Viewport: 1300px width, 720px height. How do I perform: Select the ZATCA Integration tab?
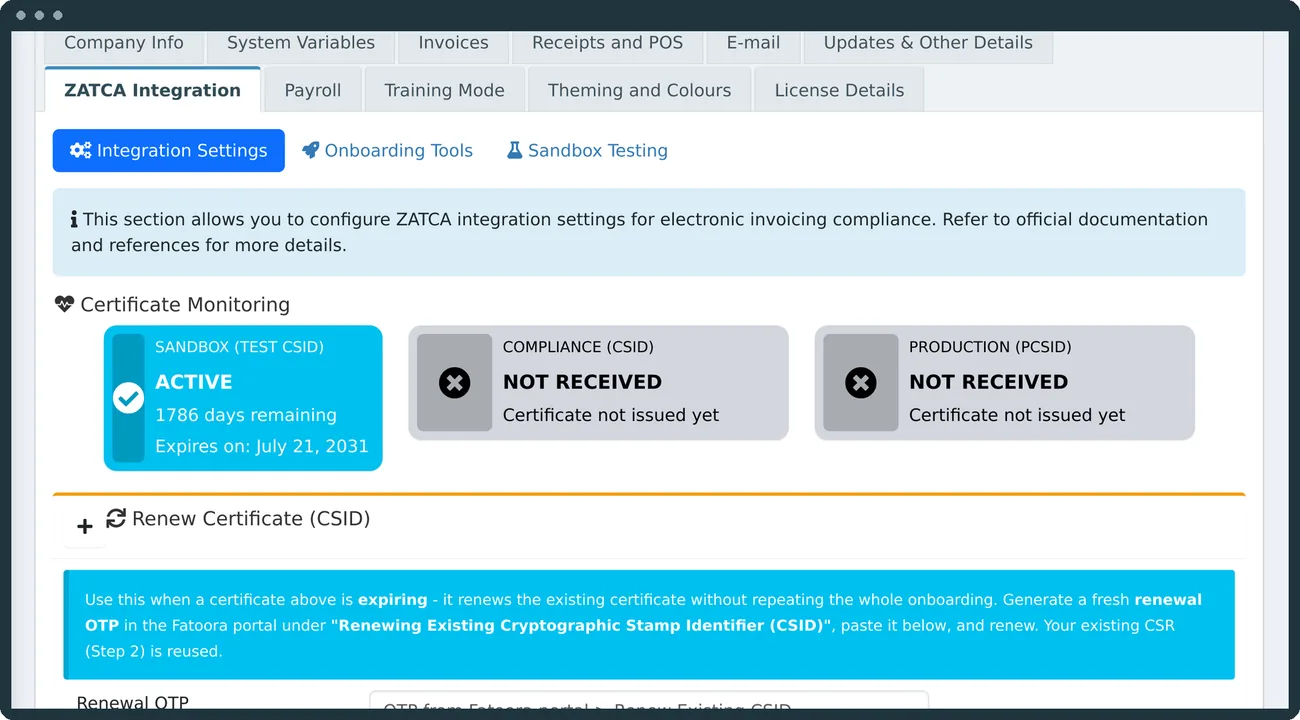point(153,90)
